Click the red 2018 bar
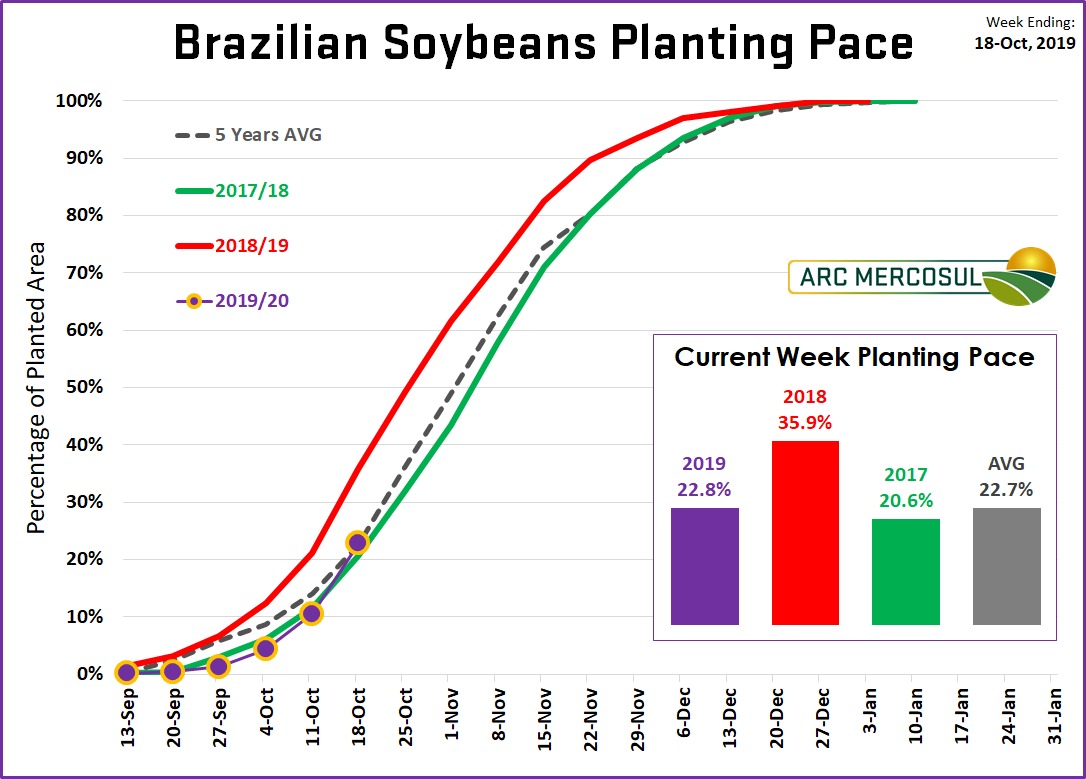 [x=805, y=533]
